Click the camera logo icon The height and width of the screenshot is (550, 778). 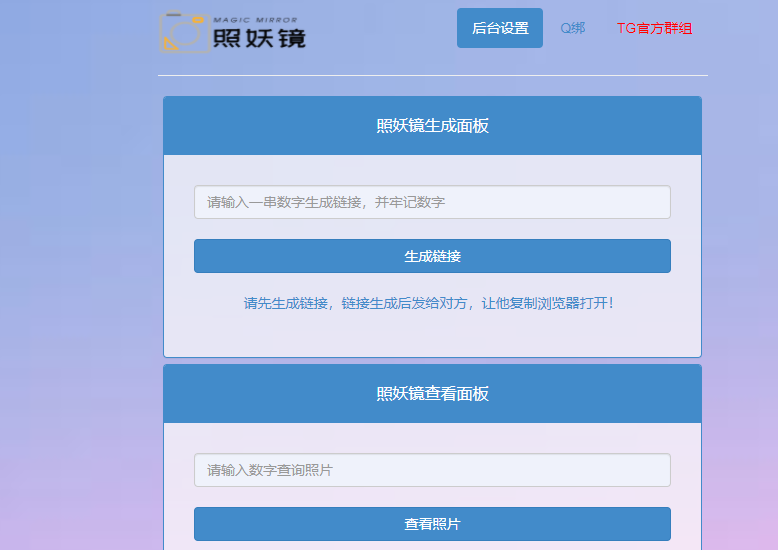[185, 32]
